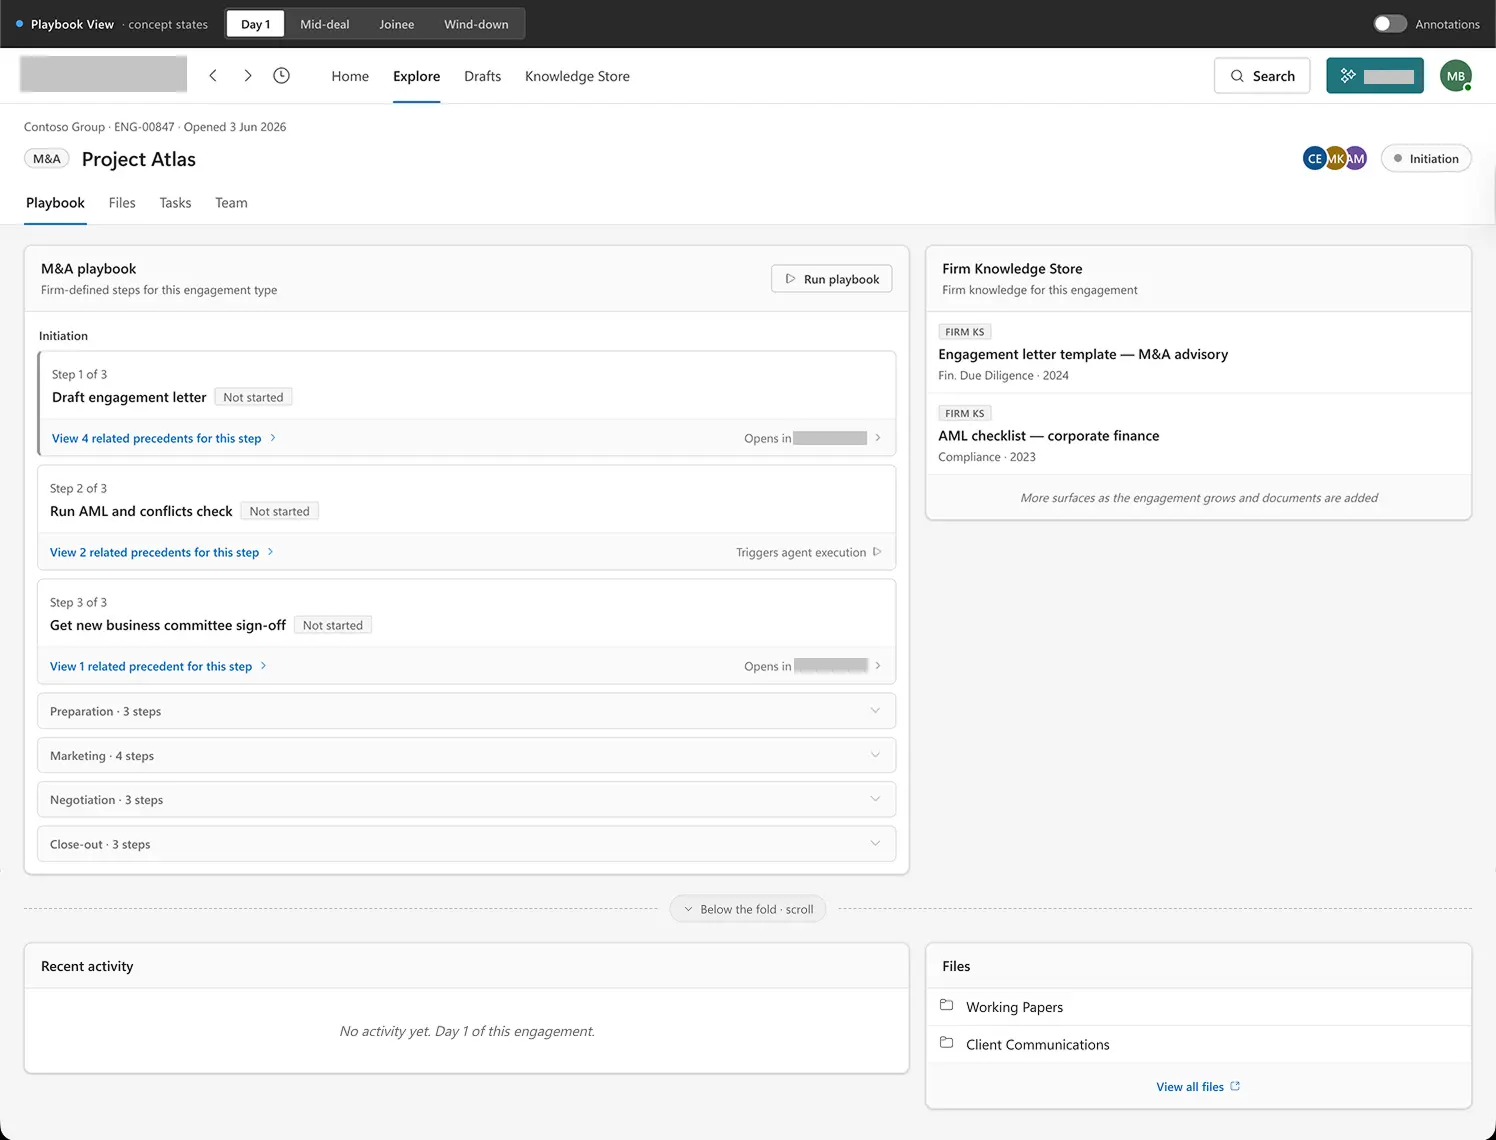Open the history clock icon
This screenshot has width=1496, height=1140.
[x=282, y=76]
